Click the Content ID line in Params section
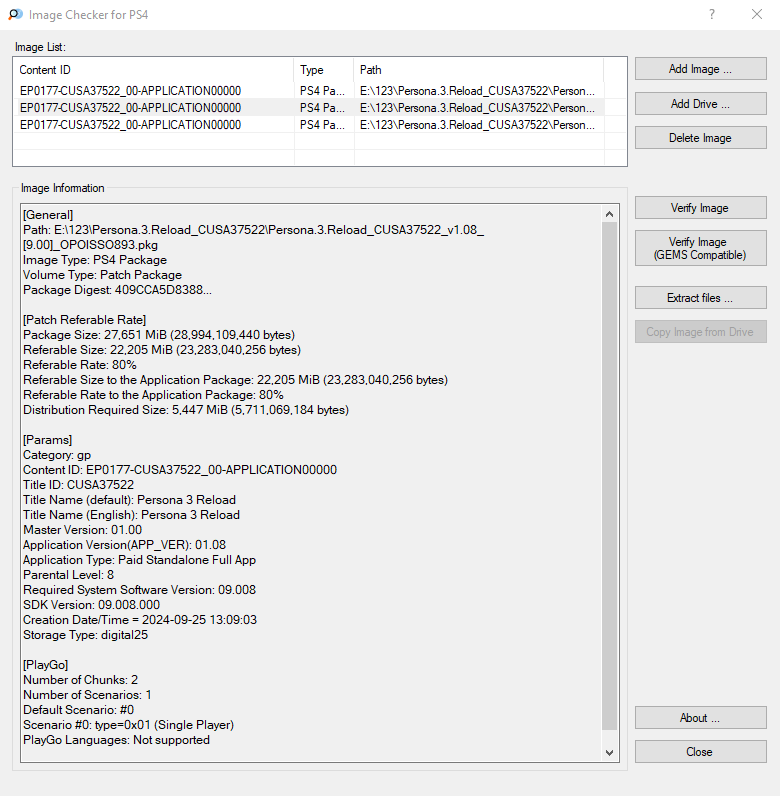The width and height of the screenshot is (780, 796). point(180,470)
